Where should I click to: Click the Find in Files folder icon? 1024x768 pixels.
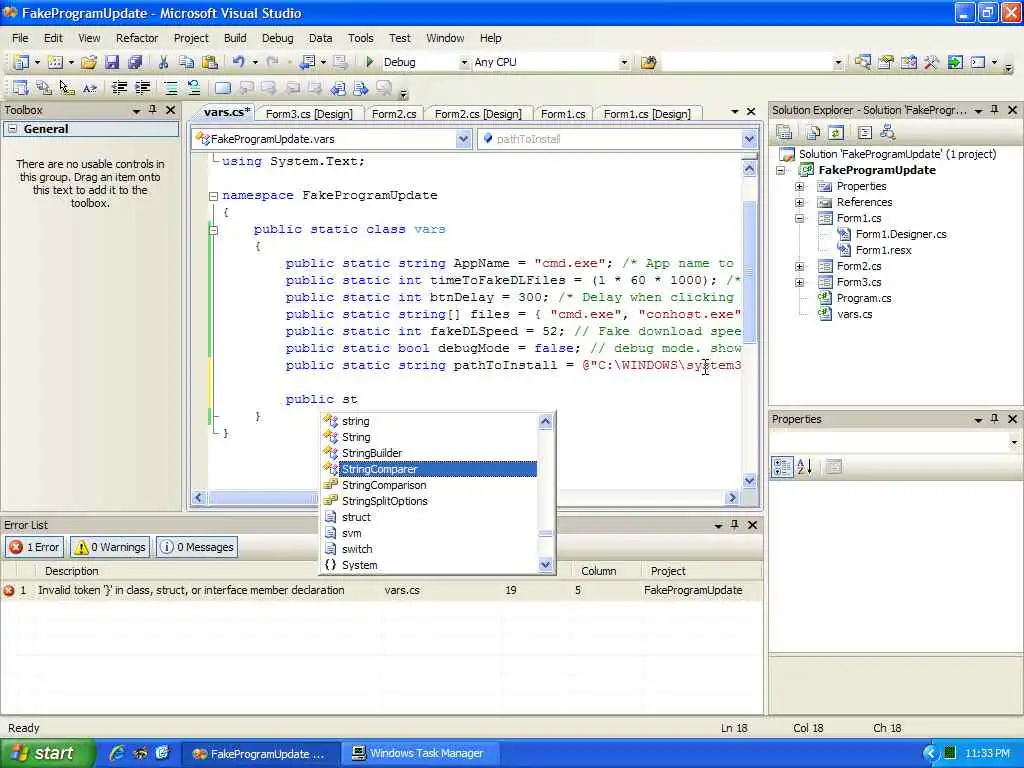point(648,63)
